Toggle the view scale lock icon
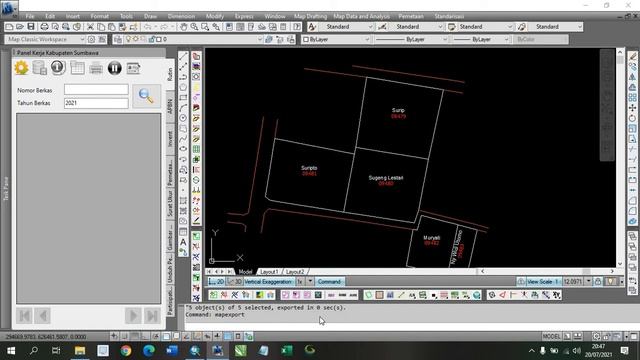This screenshot has width=640, height=360. (x=598, y=282)
